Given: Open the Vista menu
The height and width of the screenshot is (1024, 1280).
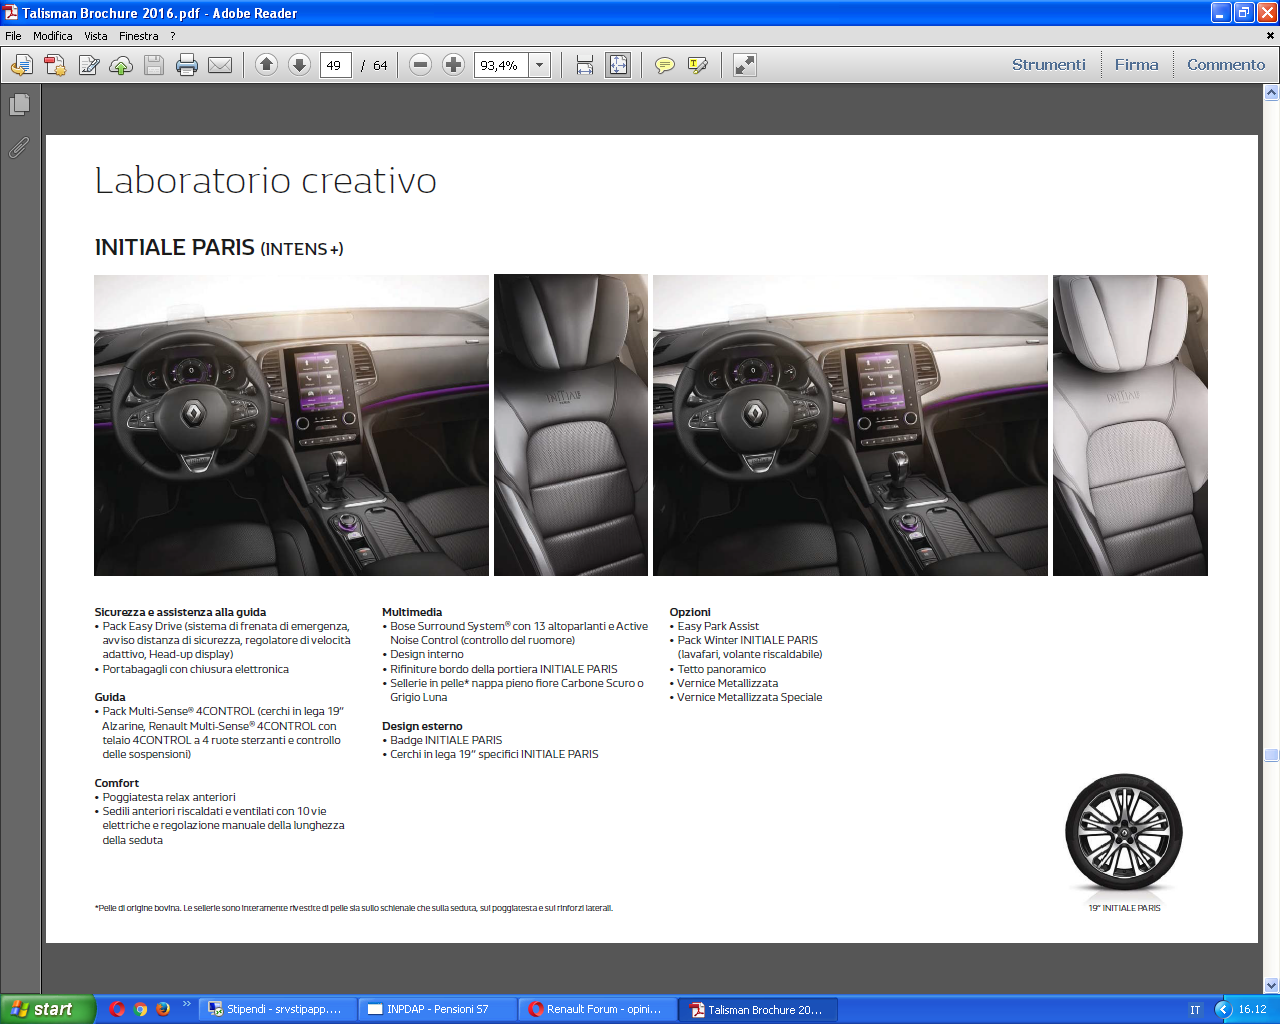Looking at the screenshot, I should 95,36.
